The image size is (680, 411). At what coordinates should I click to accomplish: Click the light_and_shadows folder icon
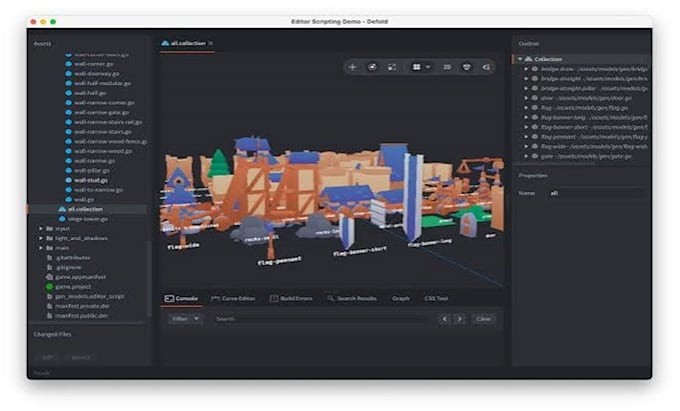(x=49, y=238)
